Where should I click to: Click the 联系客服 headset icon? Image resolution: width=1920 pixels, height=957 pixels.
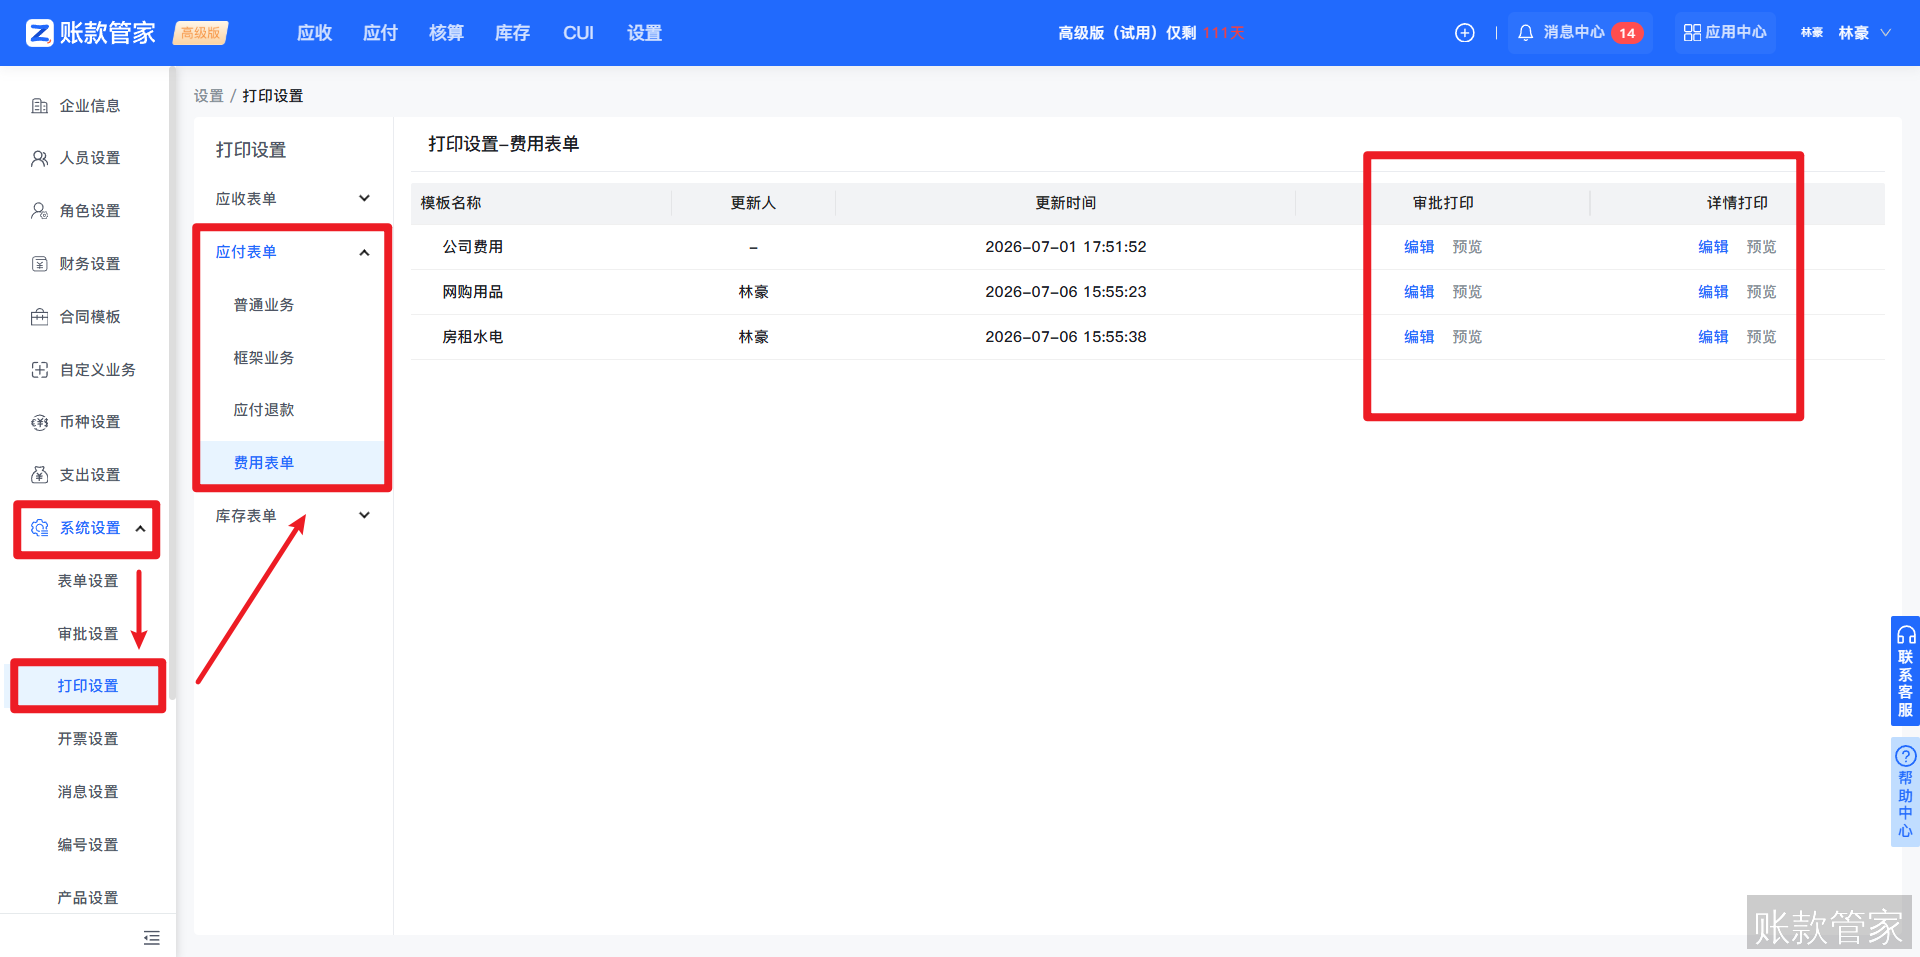click(1906, 635)
